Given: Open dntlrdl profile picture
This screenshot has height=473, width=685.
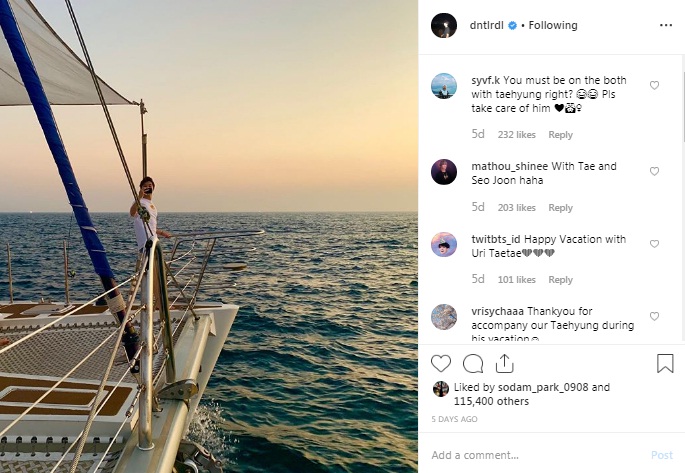Looking at the screenshot, I should (x=444, y=26).
